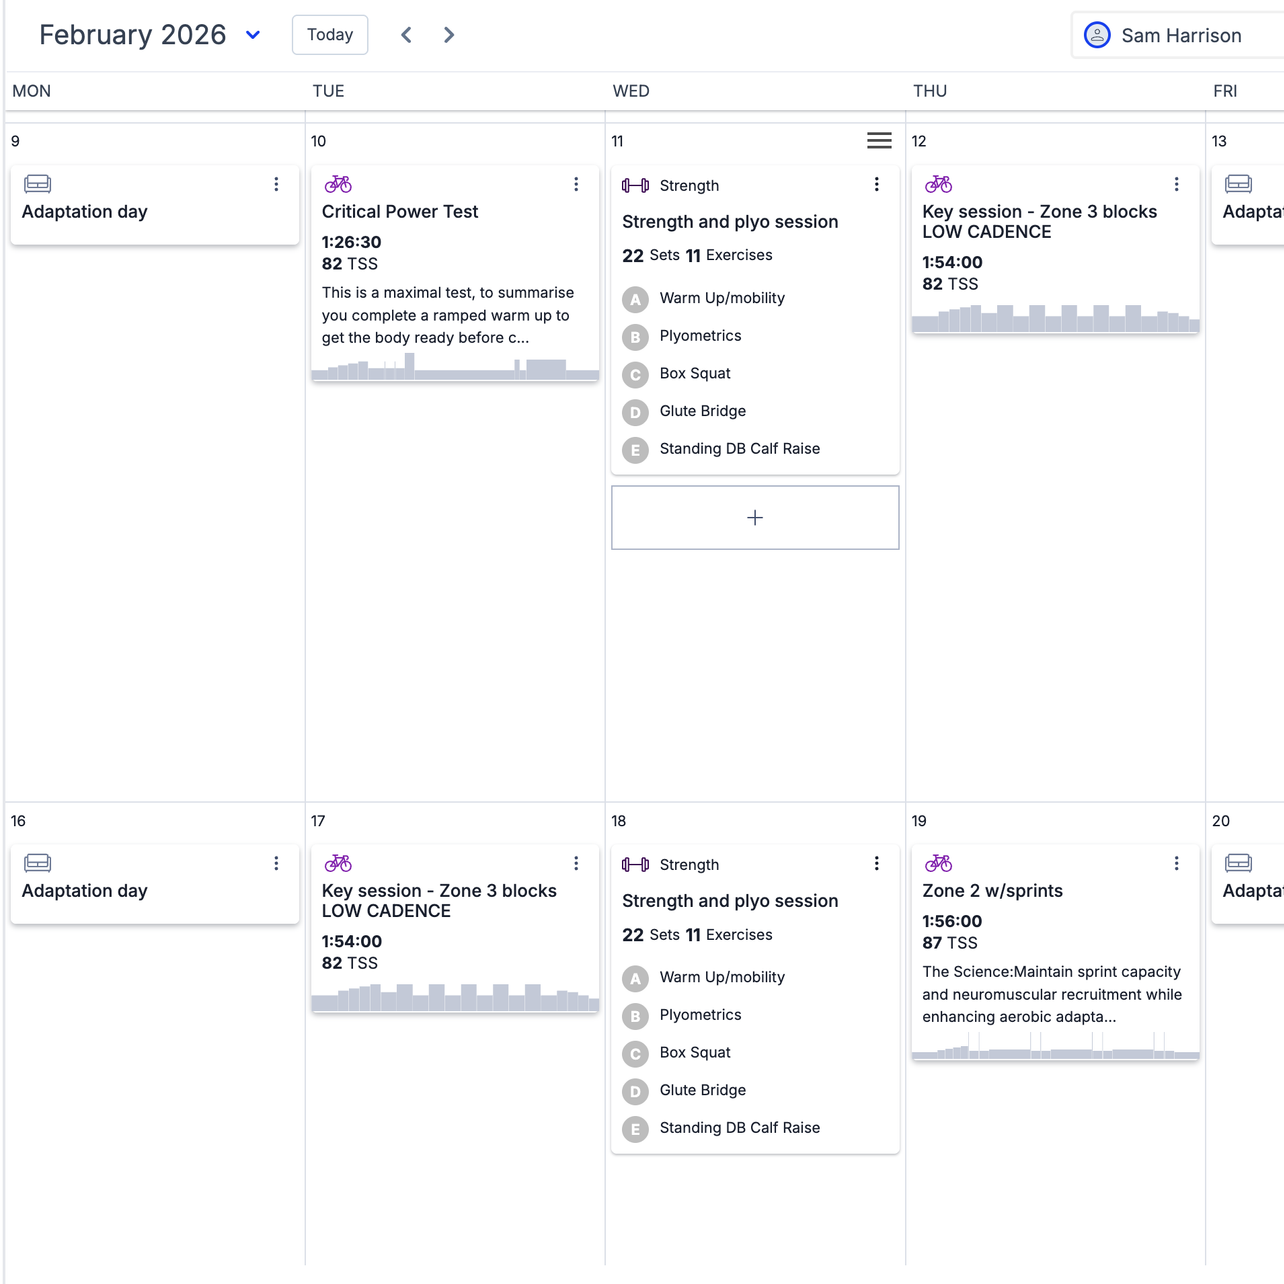
Task: Open the options menu on Critical Power Test
Action: (x=576, y=184)
